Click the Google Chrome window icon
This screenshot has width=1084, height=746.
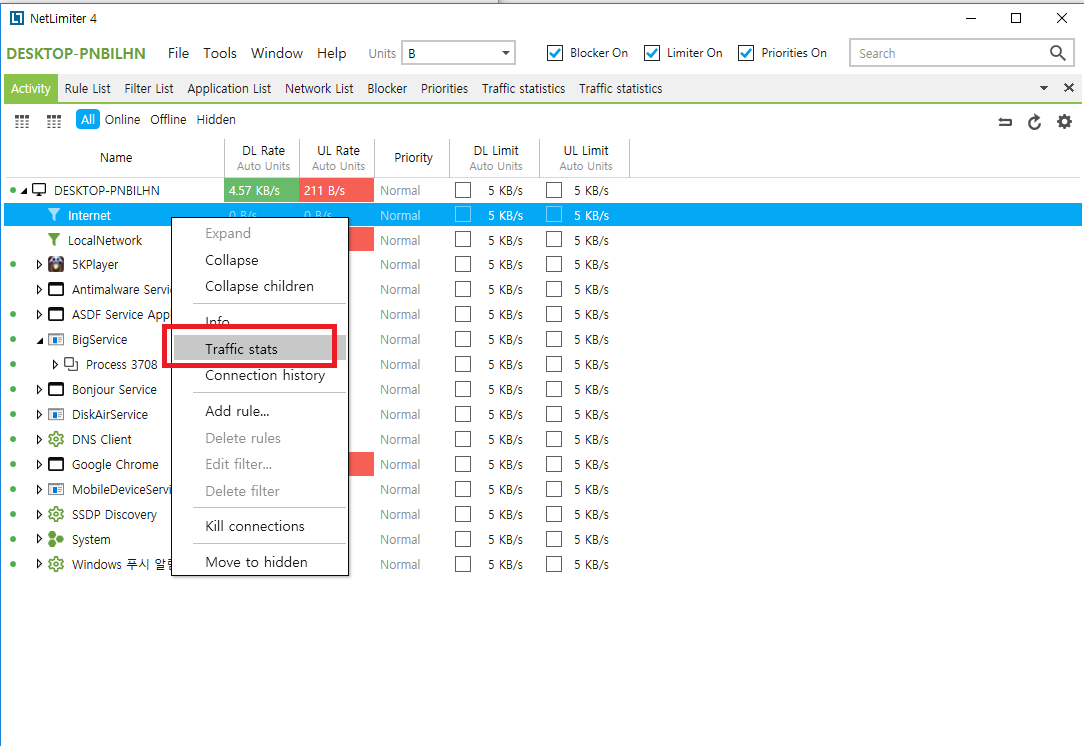[x=56, y=465]
